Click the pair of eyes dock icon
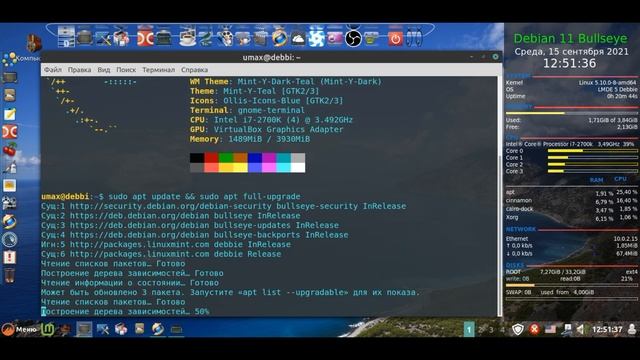640x360 pixels. (414, 37)
